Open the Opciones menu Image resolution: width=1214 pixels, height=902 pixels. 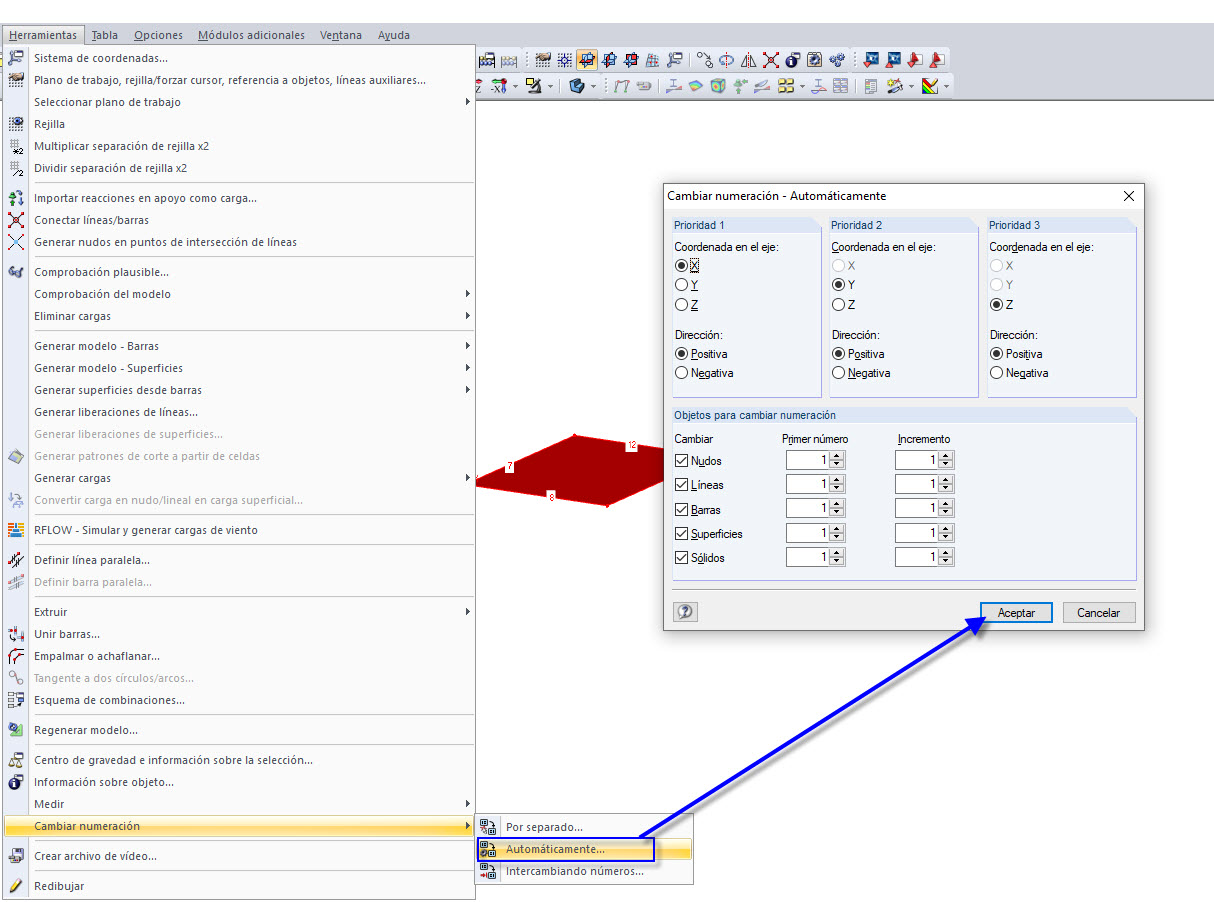158,35
